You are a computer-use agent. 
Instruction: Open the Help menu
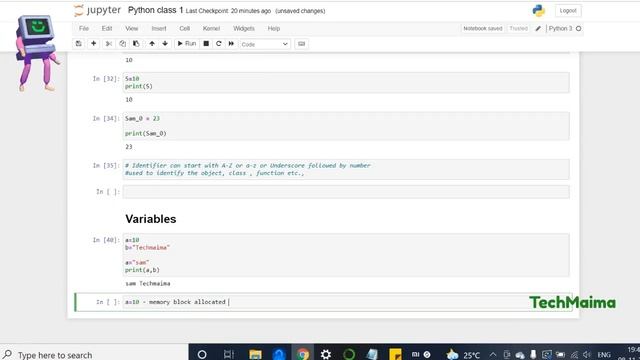coord(273,29)
